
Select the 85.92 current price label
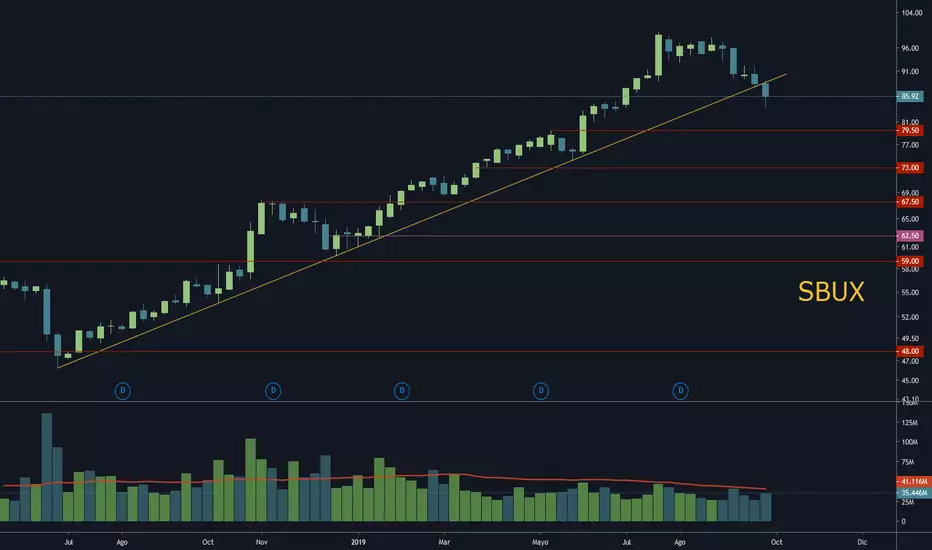pyautogui.click(x=909, y=96)
